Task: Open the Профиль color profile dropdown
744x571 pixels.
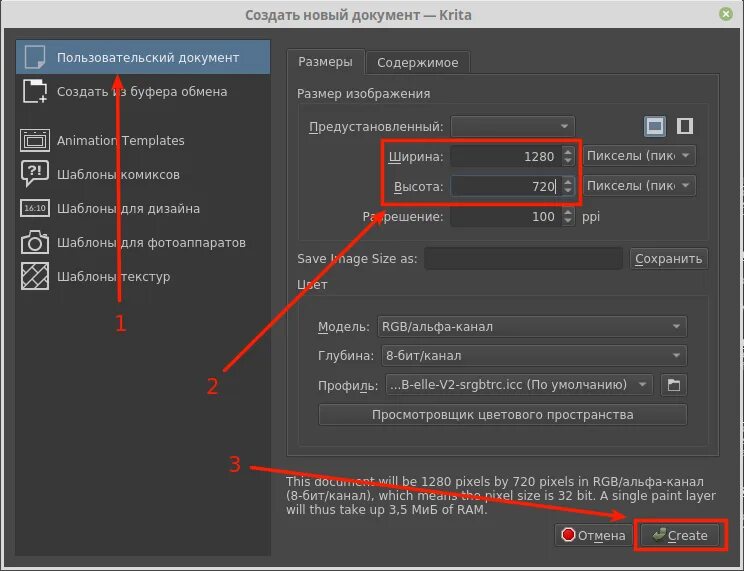Action: (519, 384)
